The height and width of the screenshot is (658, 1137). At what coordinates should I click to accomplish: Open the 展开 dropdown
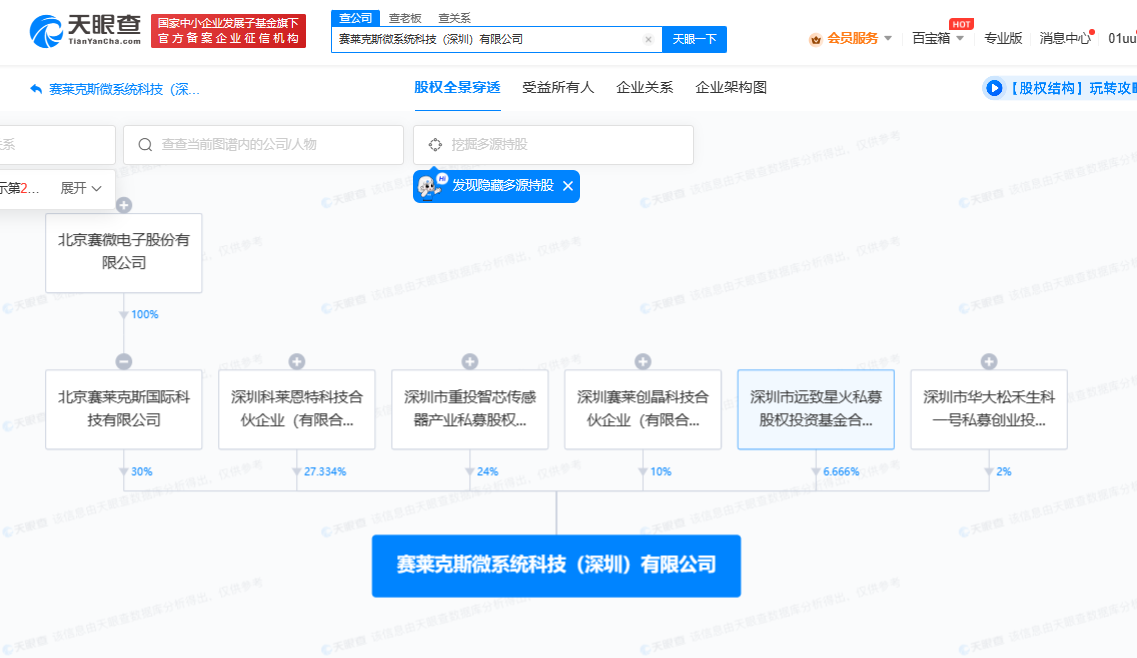[81, 188]
